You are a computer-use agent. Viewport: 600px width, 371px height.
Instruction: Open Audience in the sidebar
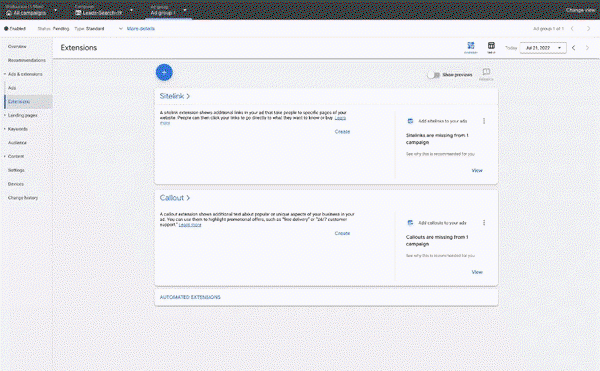(17, 143)
